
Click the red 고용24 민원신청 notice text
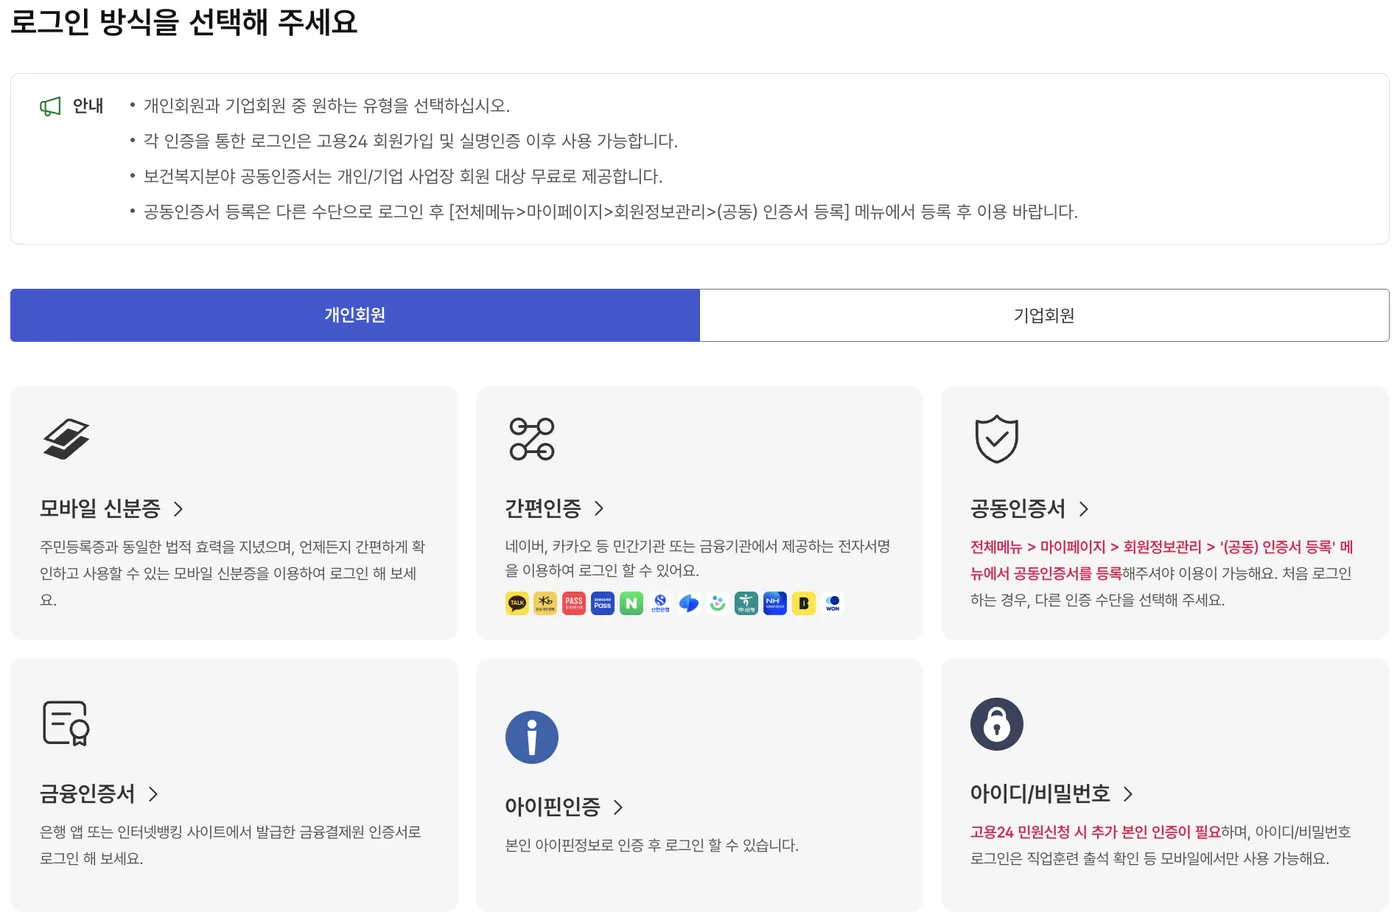coord(1095,832)
